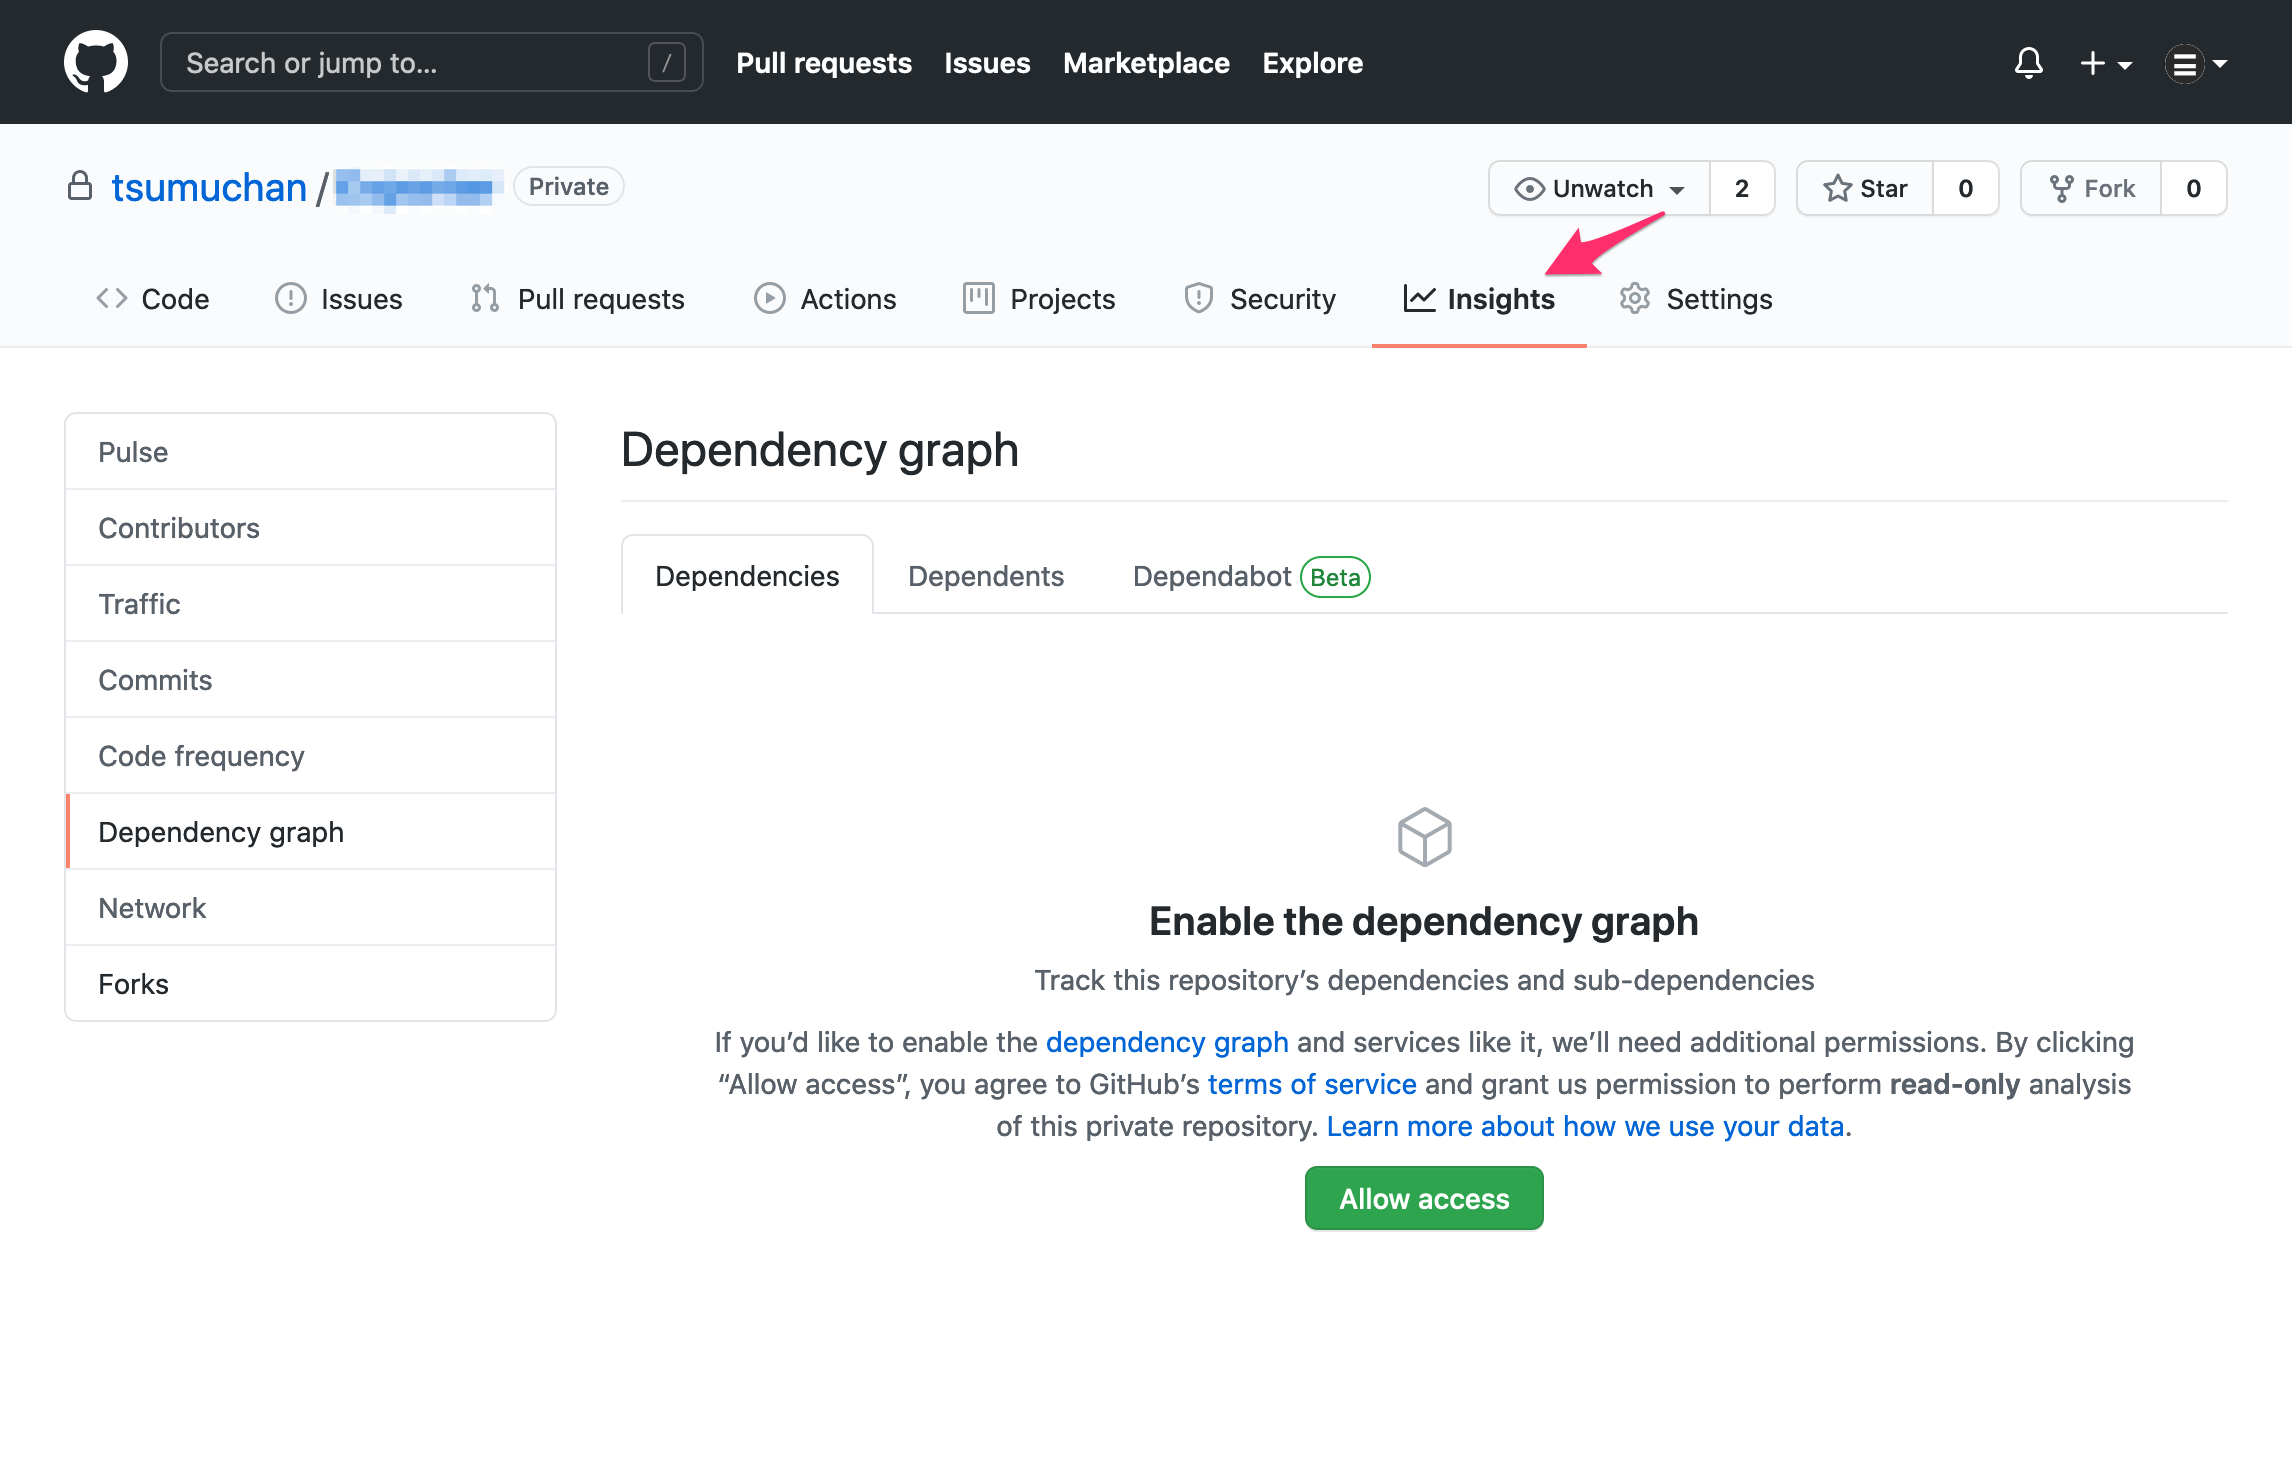Switch to the Dependents sub-tab

(986, 576)
